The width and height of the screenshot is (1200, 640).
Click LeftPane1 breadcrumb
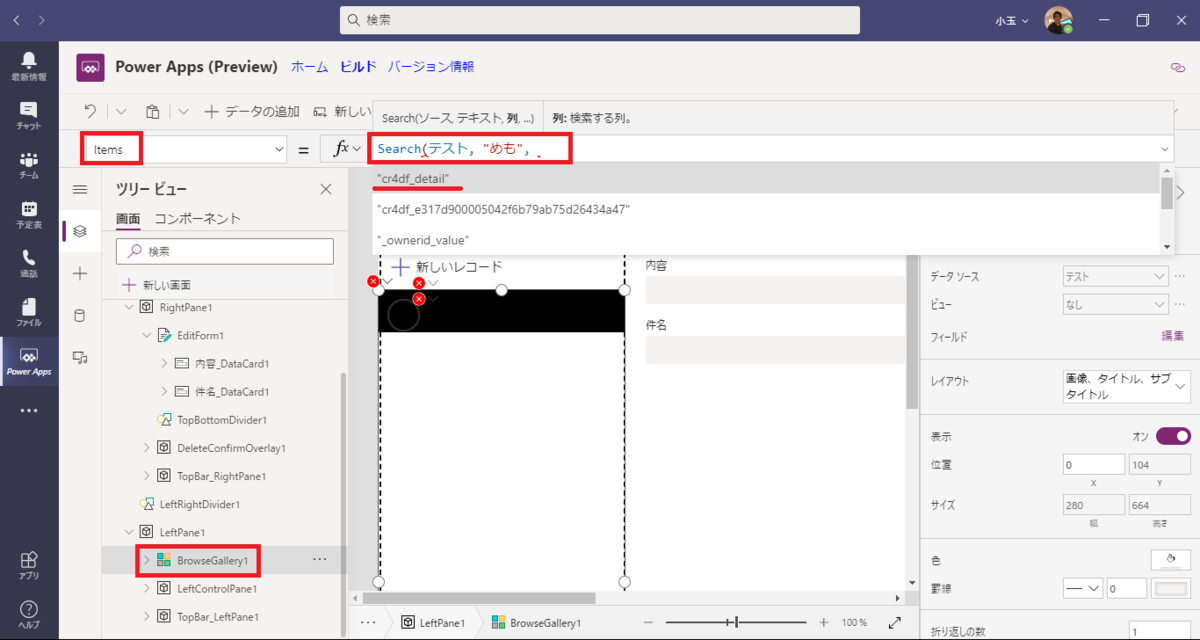point(433,622)
